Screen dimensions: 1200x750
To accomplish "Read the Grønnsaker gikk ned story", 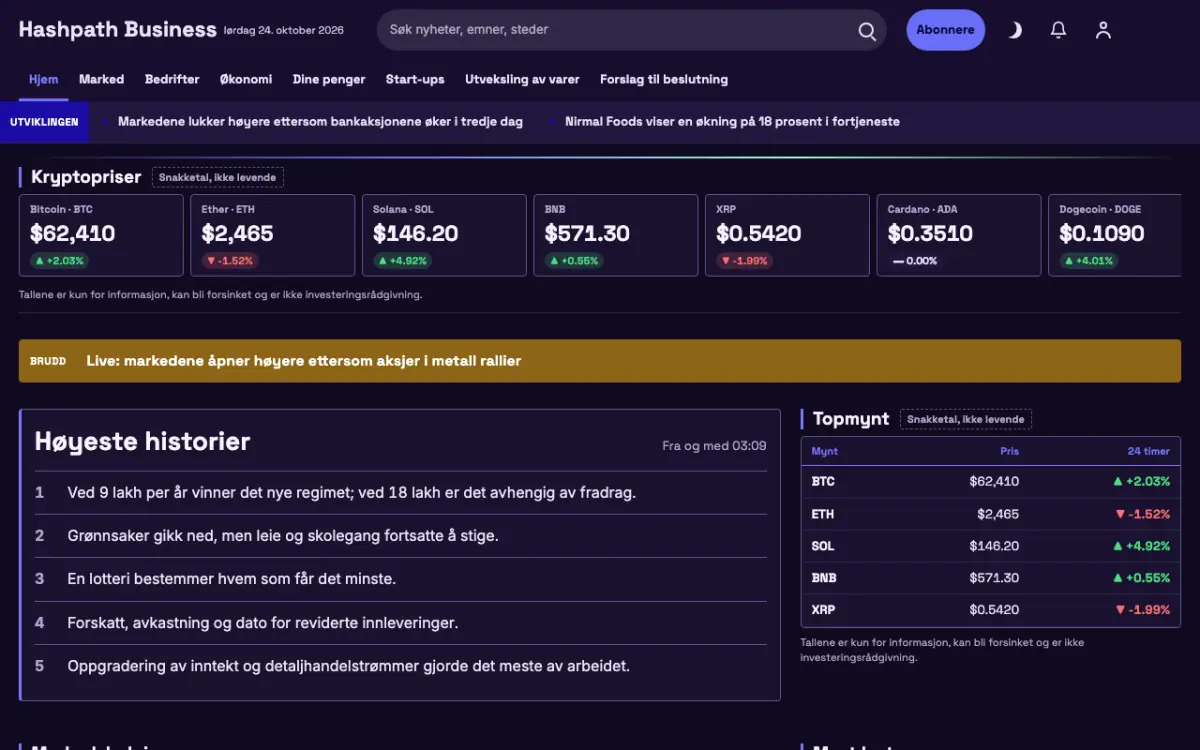I will [283, 536].
